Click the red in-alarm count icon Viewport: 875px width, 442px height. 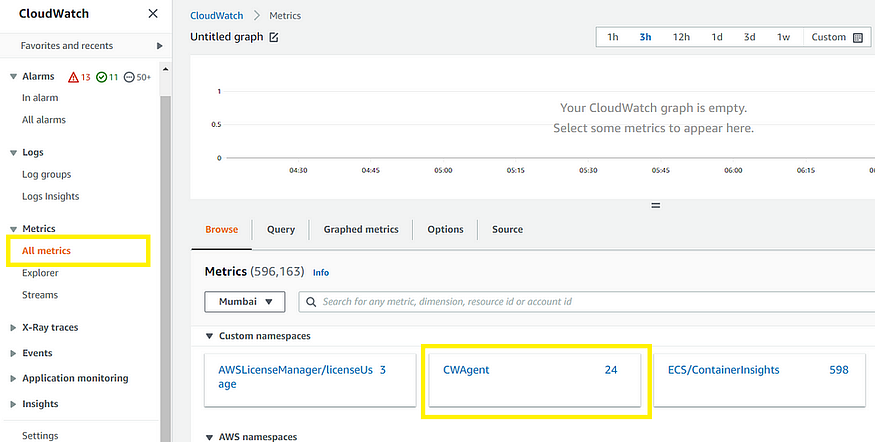73,77
